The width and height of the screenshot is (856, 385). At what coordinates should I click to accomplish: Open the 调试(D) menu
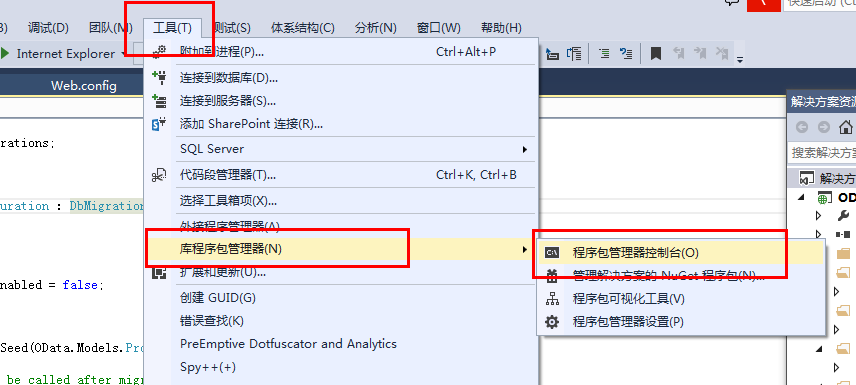coord(48,27)
